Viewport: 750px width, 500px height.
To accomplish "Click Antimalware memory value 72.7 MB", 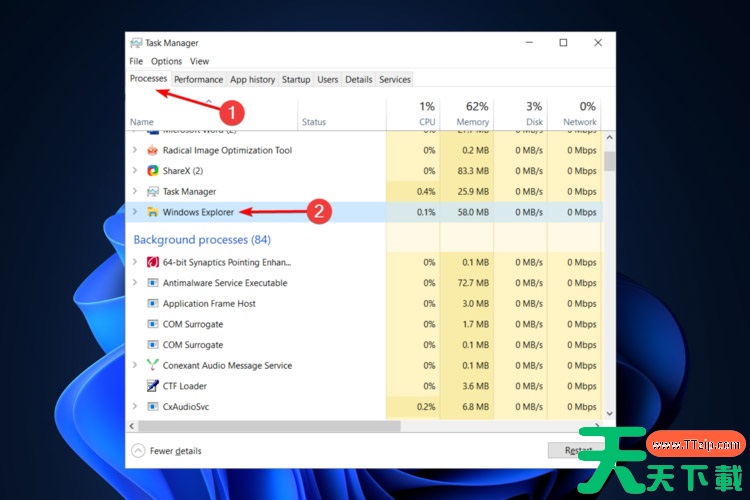I will click(473, 283).
